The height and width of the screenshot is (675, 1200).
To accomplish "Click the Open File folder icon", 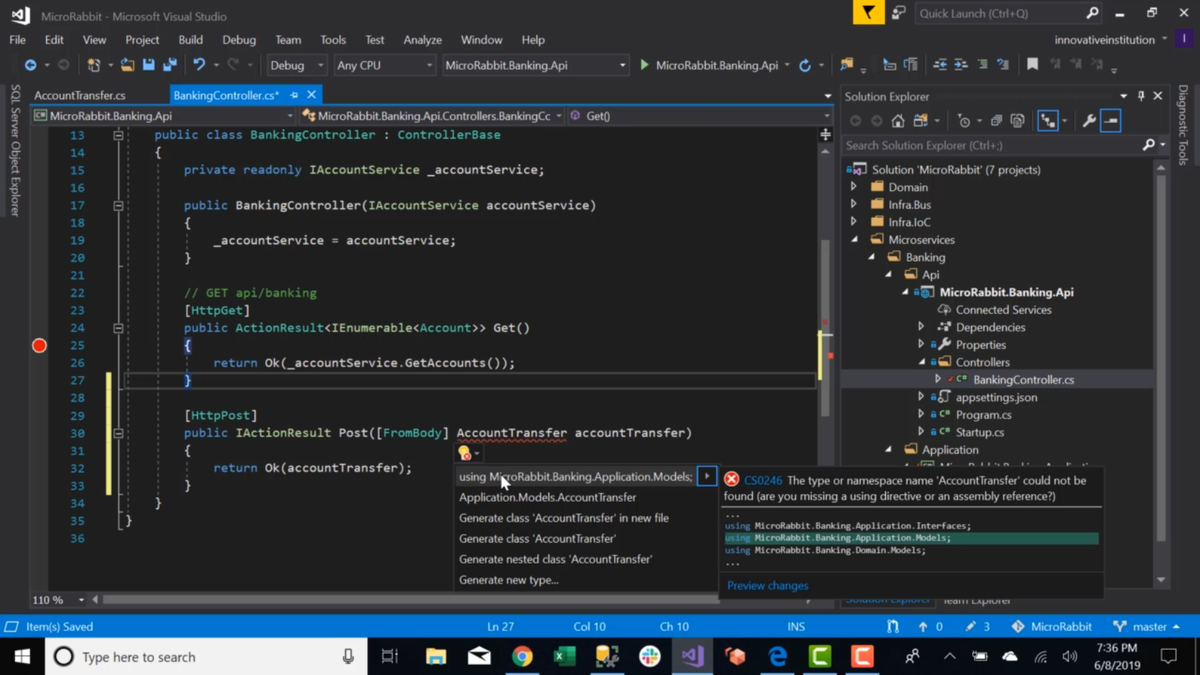I will click(127, 65).
